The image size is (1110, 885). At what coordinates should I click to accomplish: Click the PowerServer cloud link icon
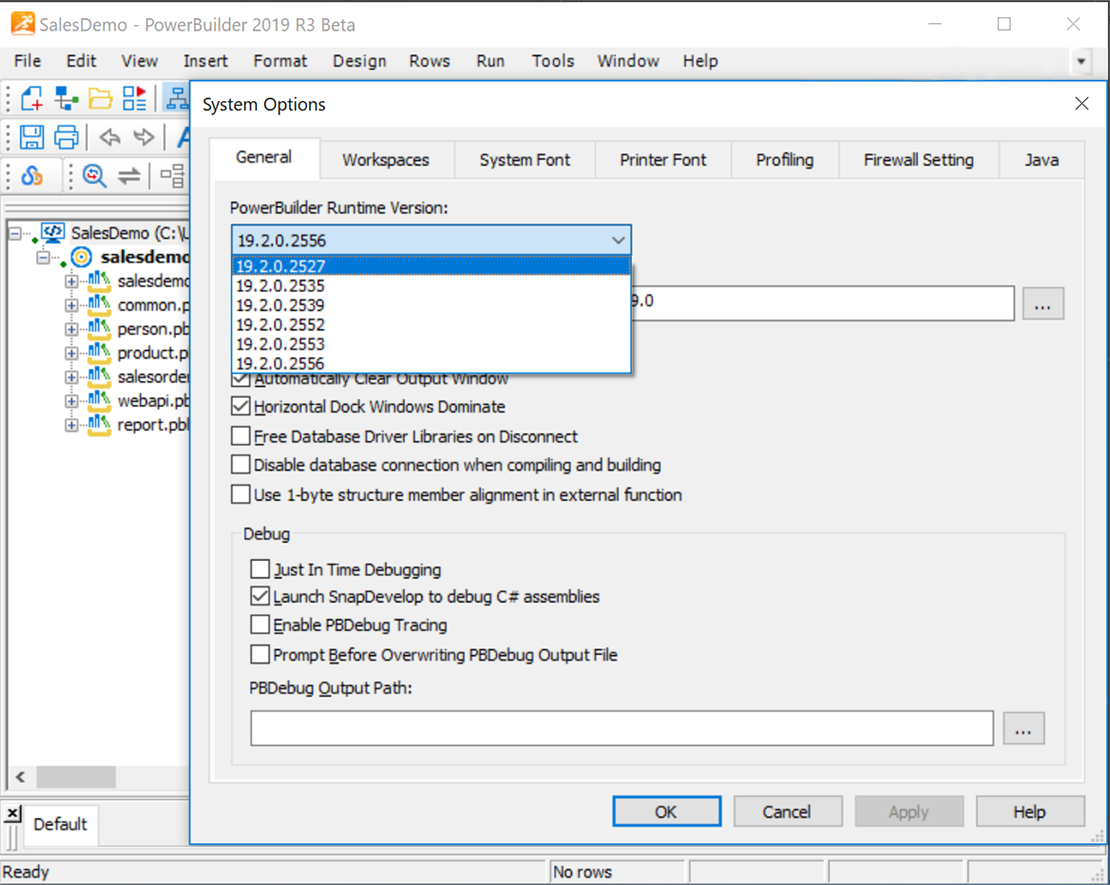tap(31, 175)
